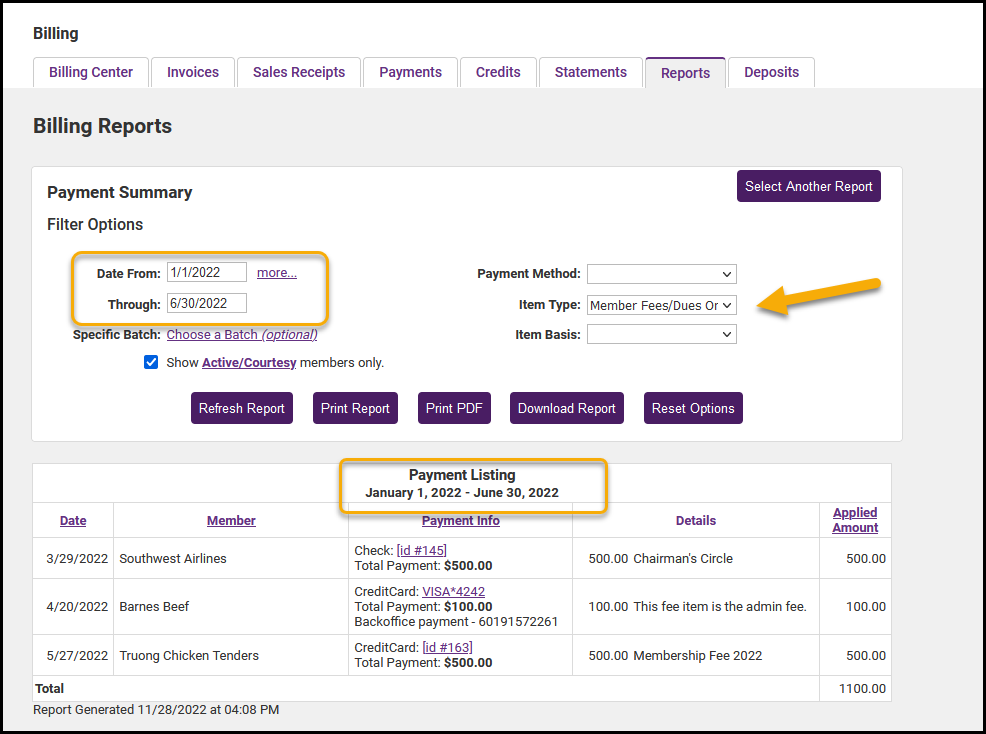Go to the Sales Receipts tab
Screen dimensions: 986x734
pyautogui.click(x=299, y=72)
